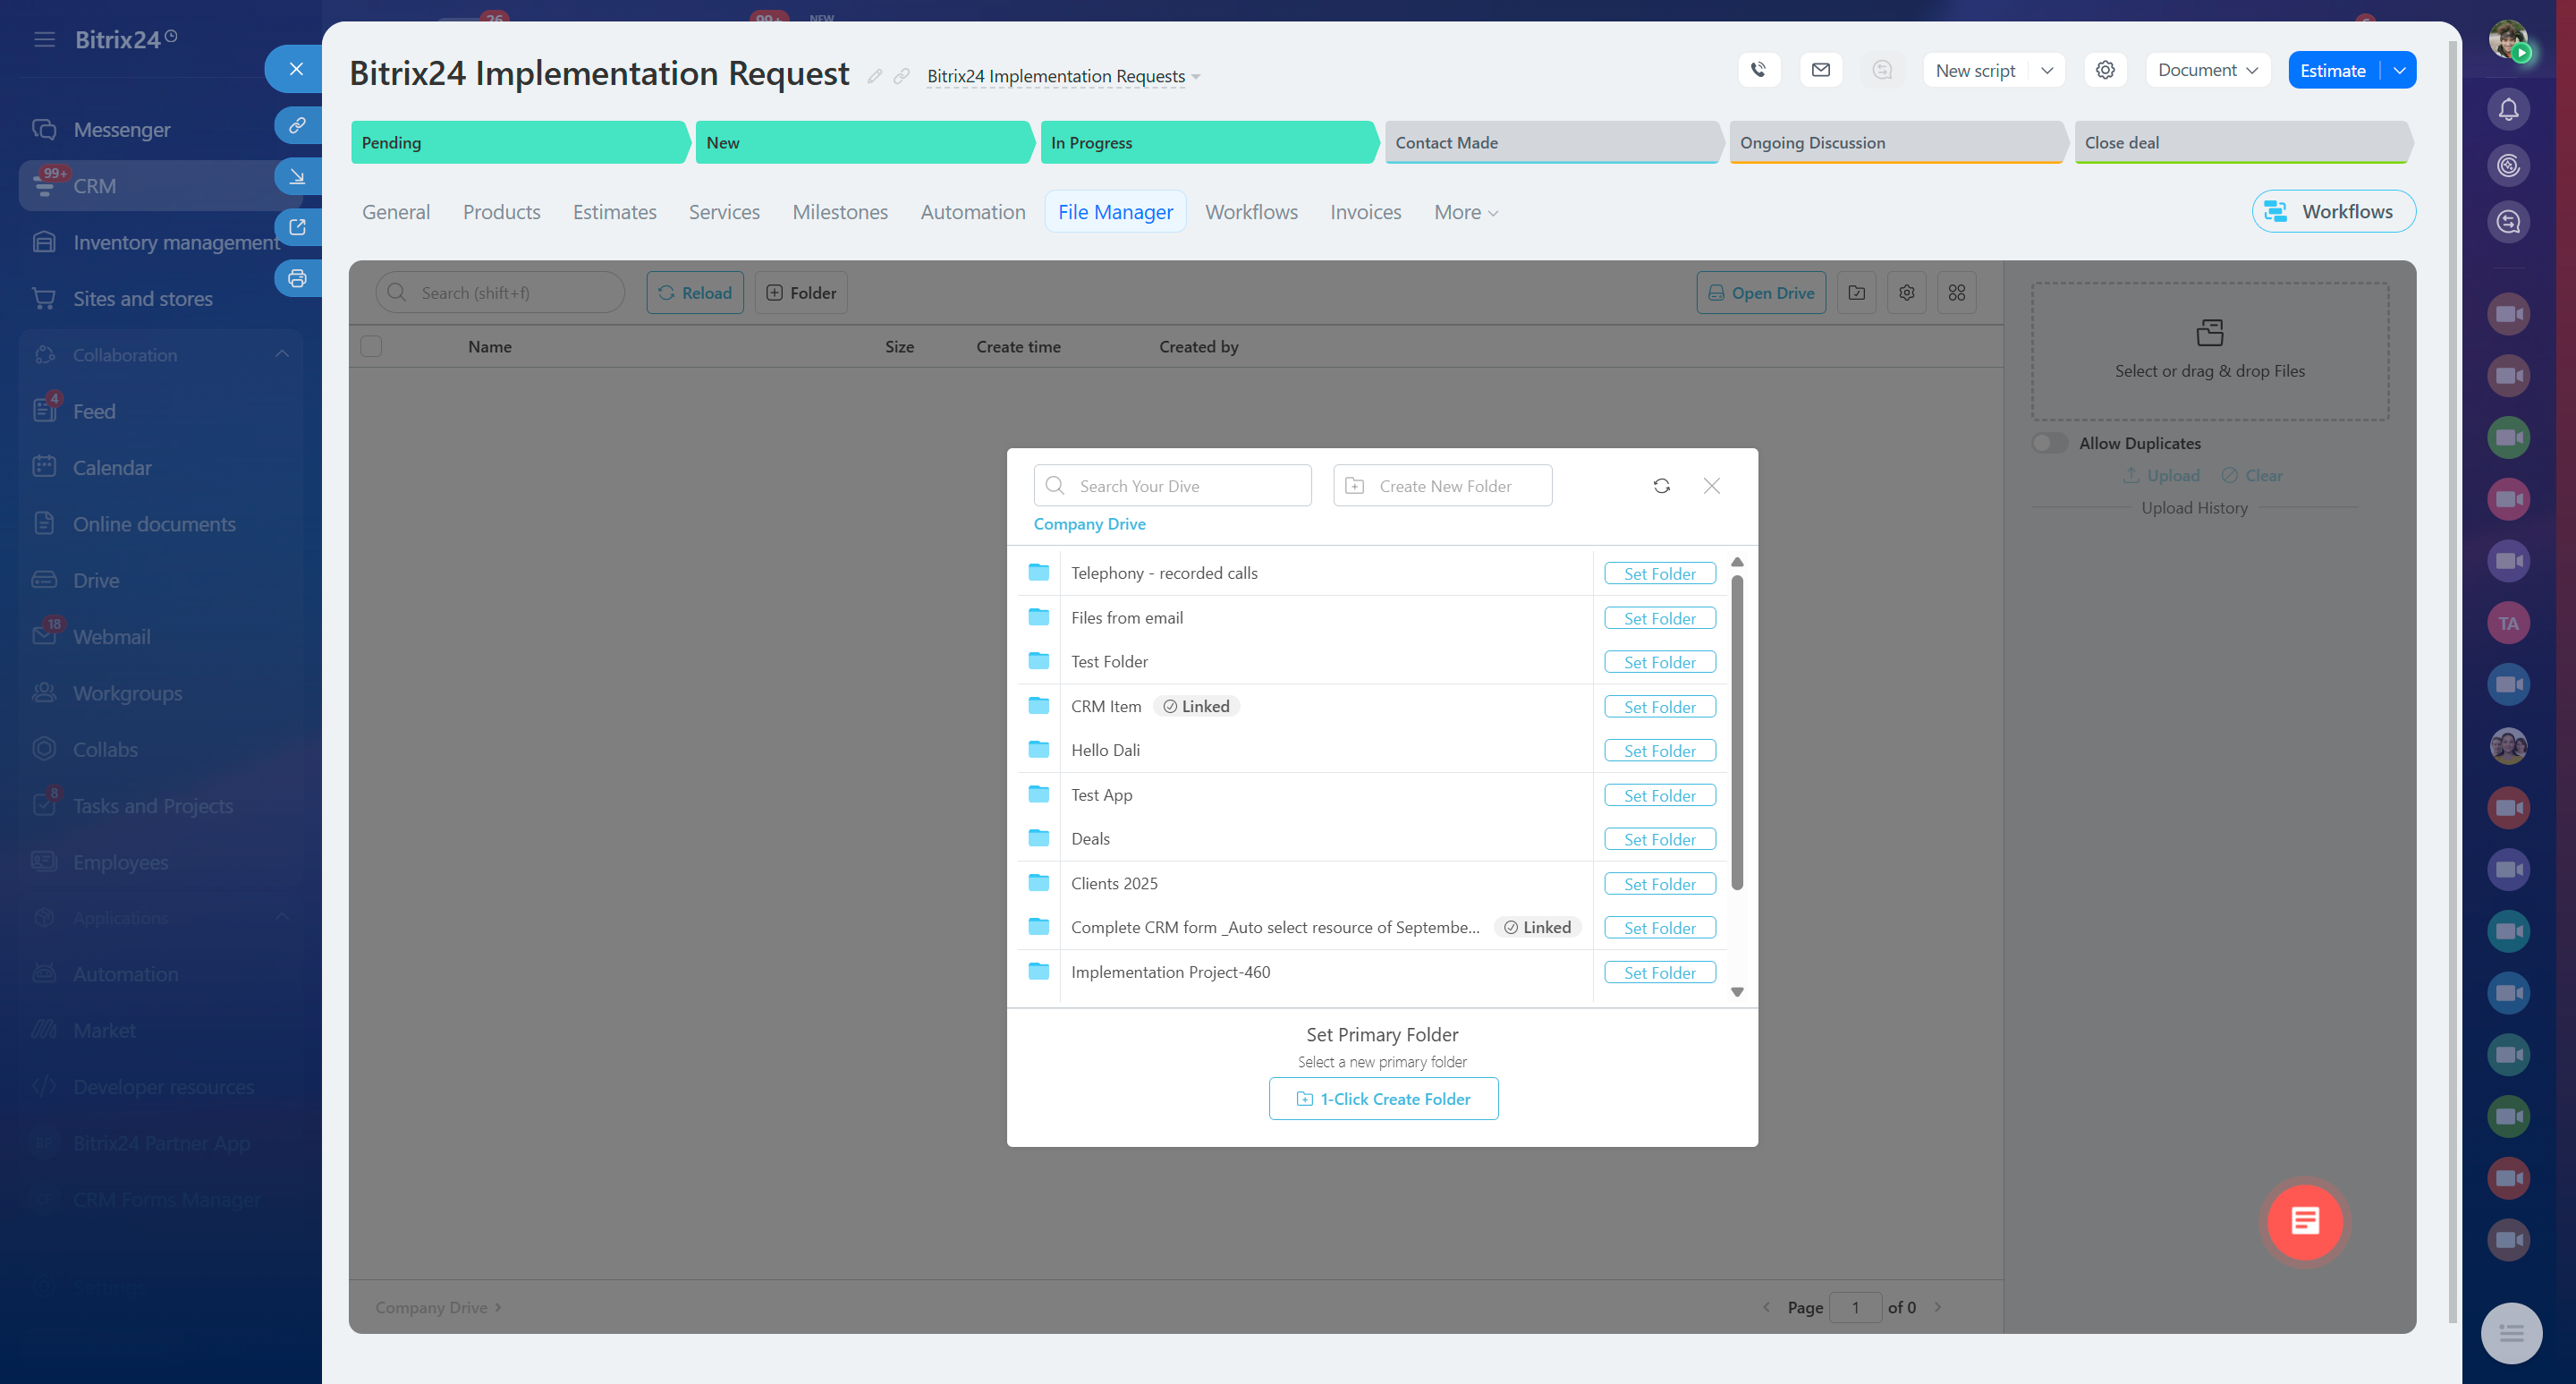This screenshot has height=1384, width=2576.
Task: Click Set Folder for Deals folder
Action: tap(1659, 839)
